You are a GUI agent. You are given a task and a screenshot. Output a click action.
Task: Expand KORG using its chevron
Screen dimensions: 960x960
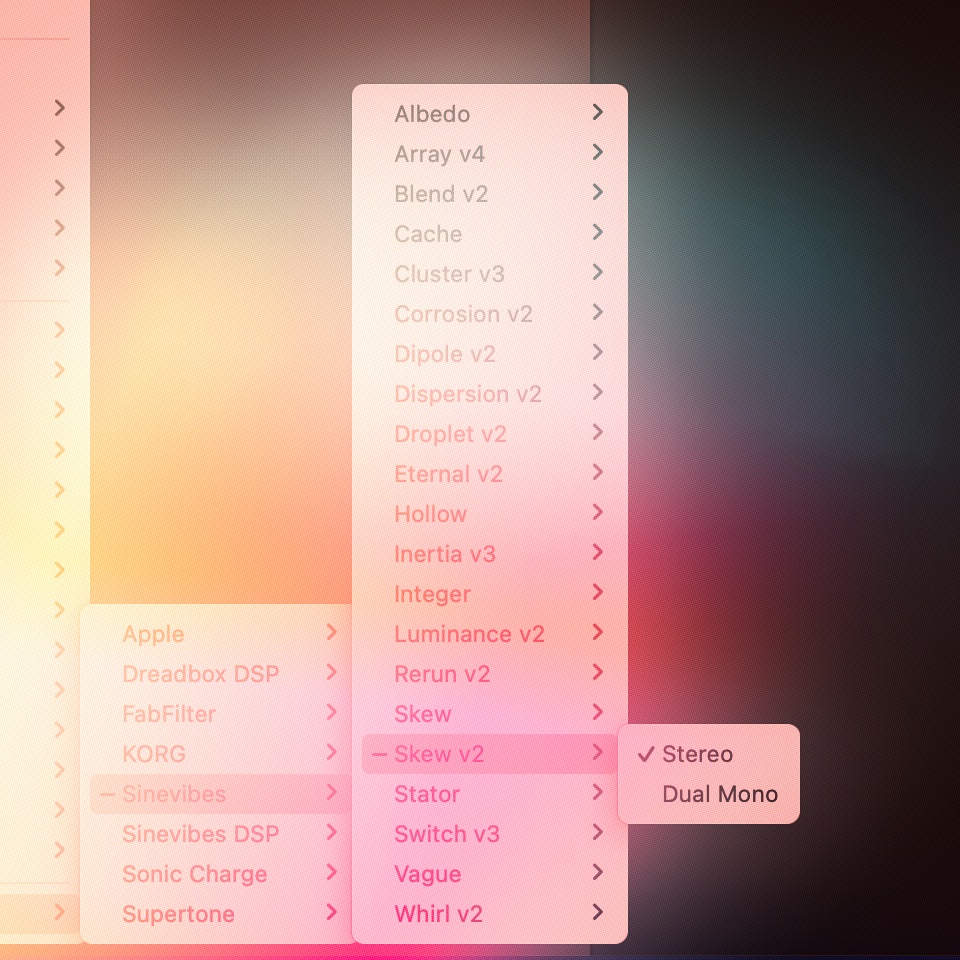pos(332,752)
